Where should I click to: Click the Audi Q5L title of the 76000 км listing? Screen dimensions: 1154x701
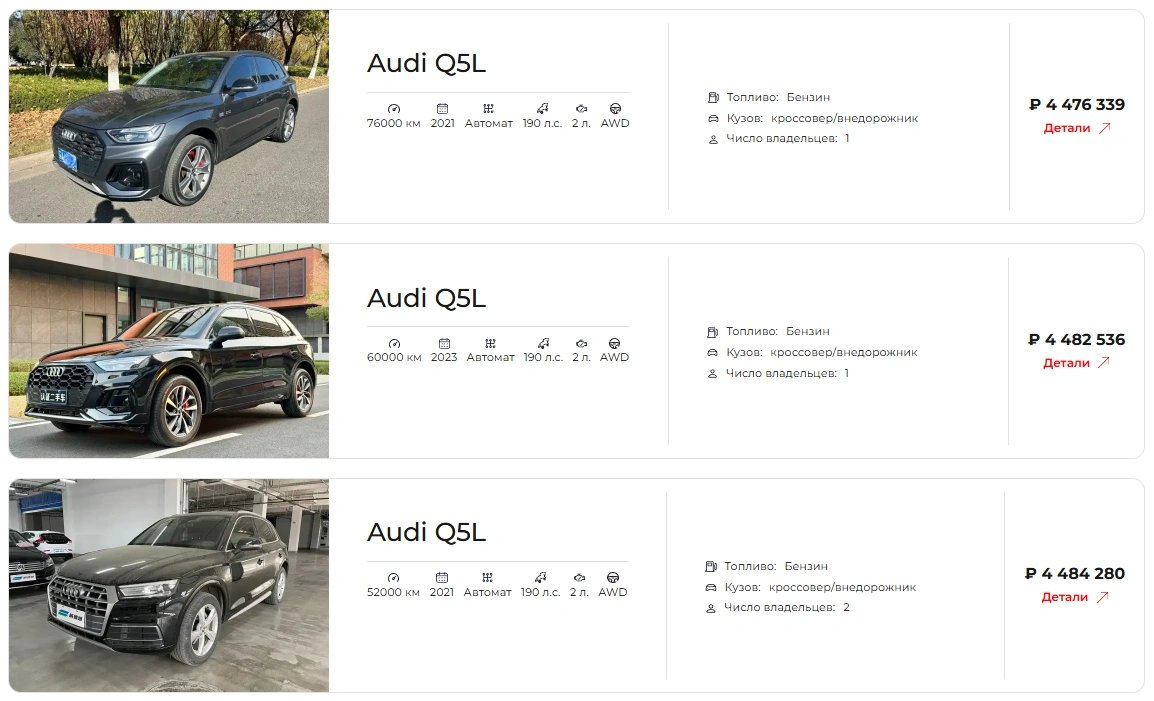[426, 63]
